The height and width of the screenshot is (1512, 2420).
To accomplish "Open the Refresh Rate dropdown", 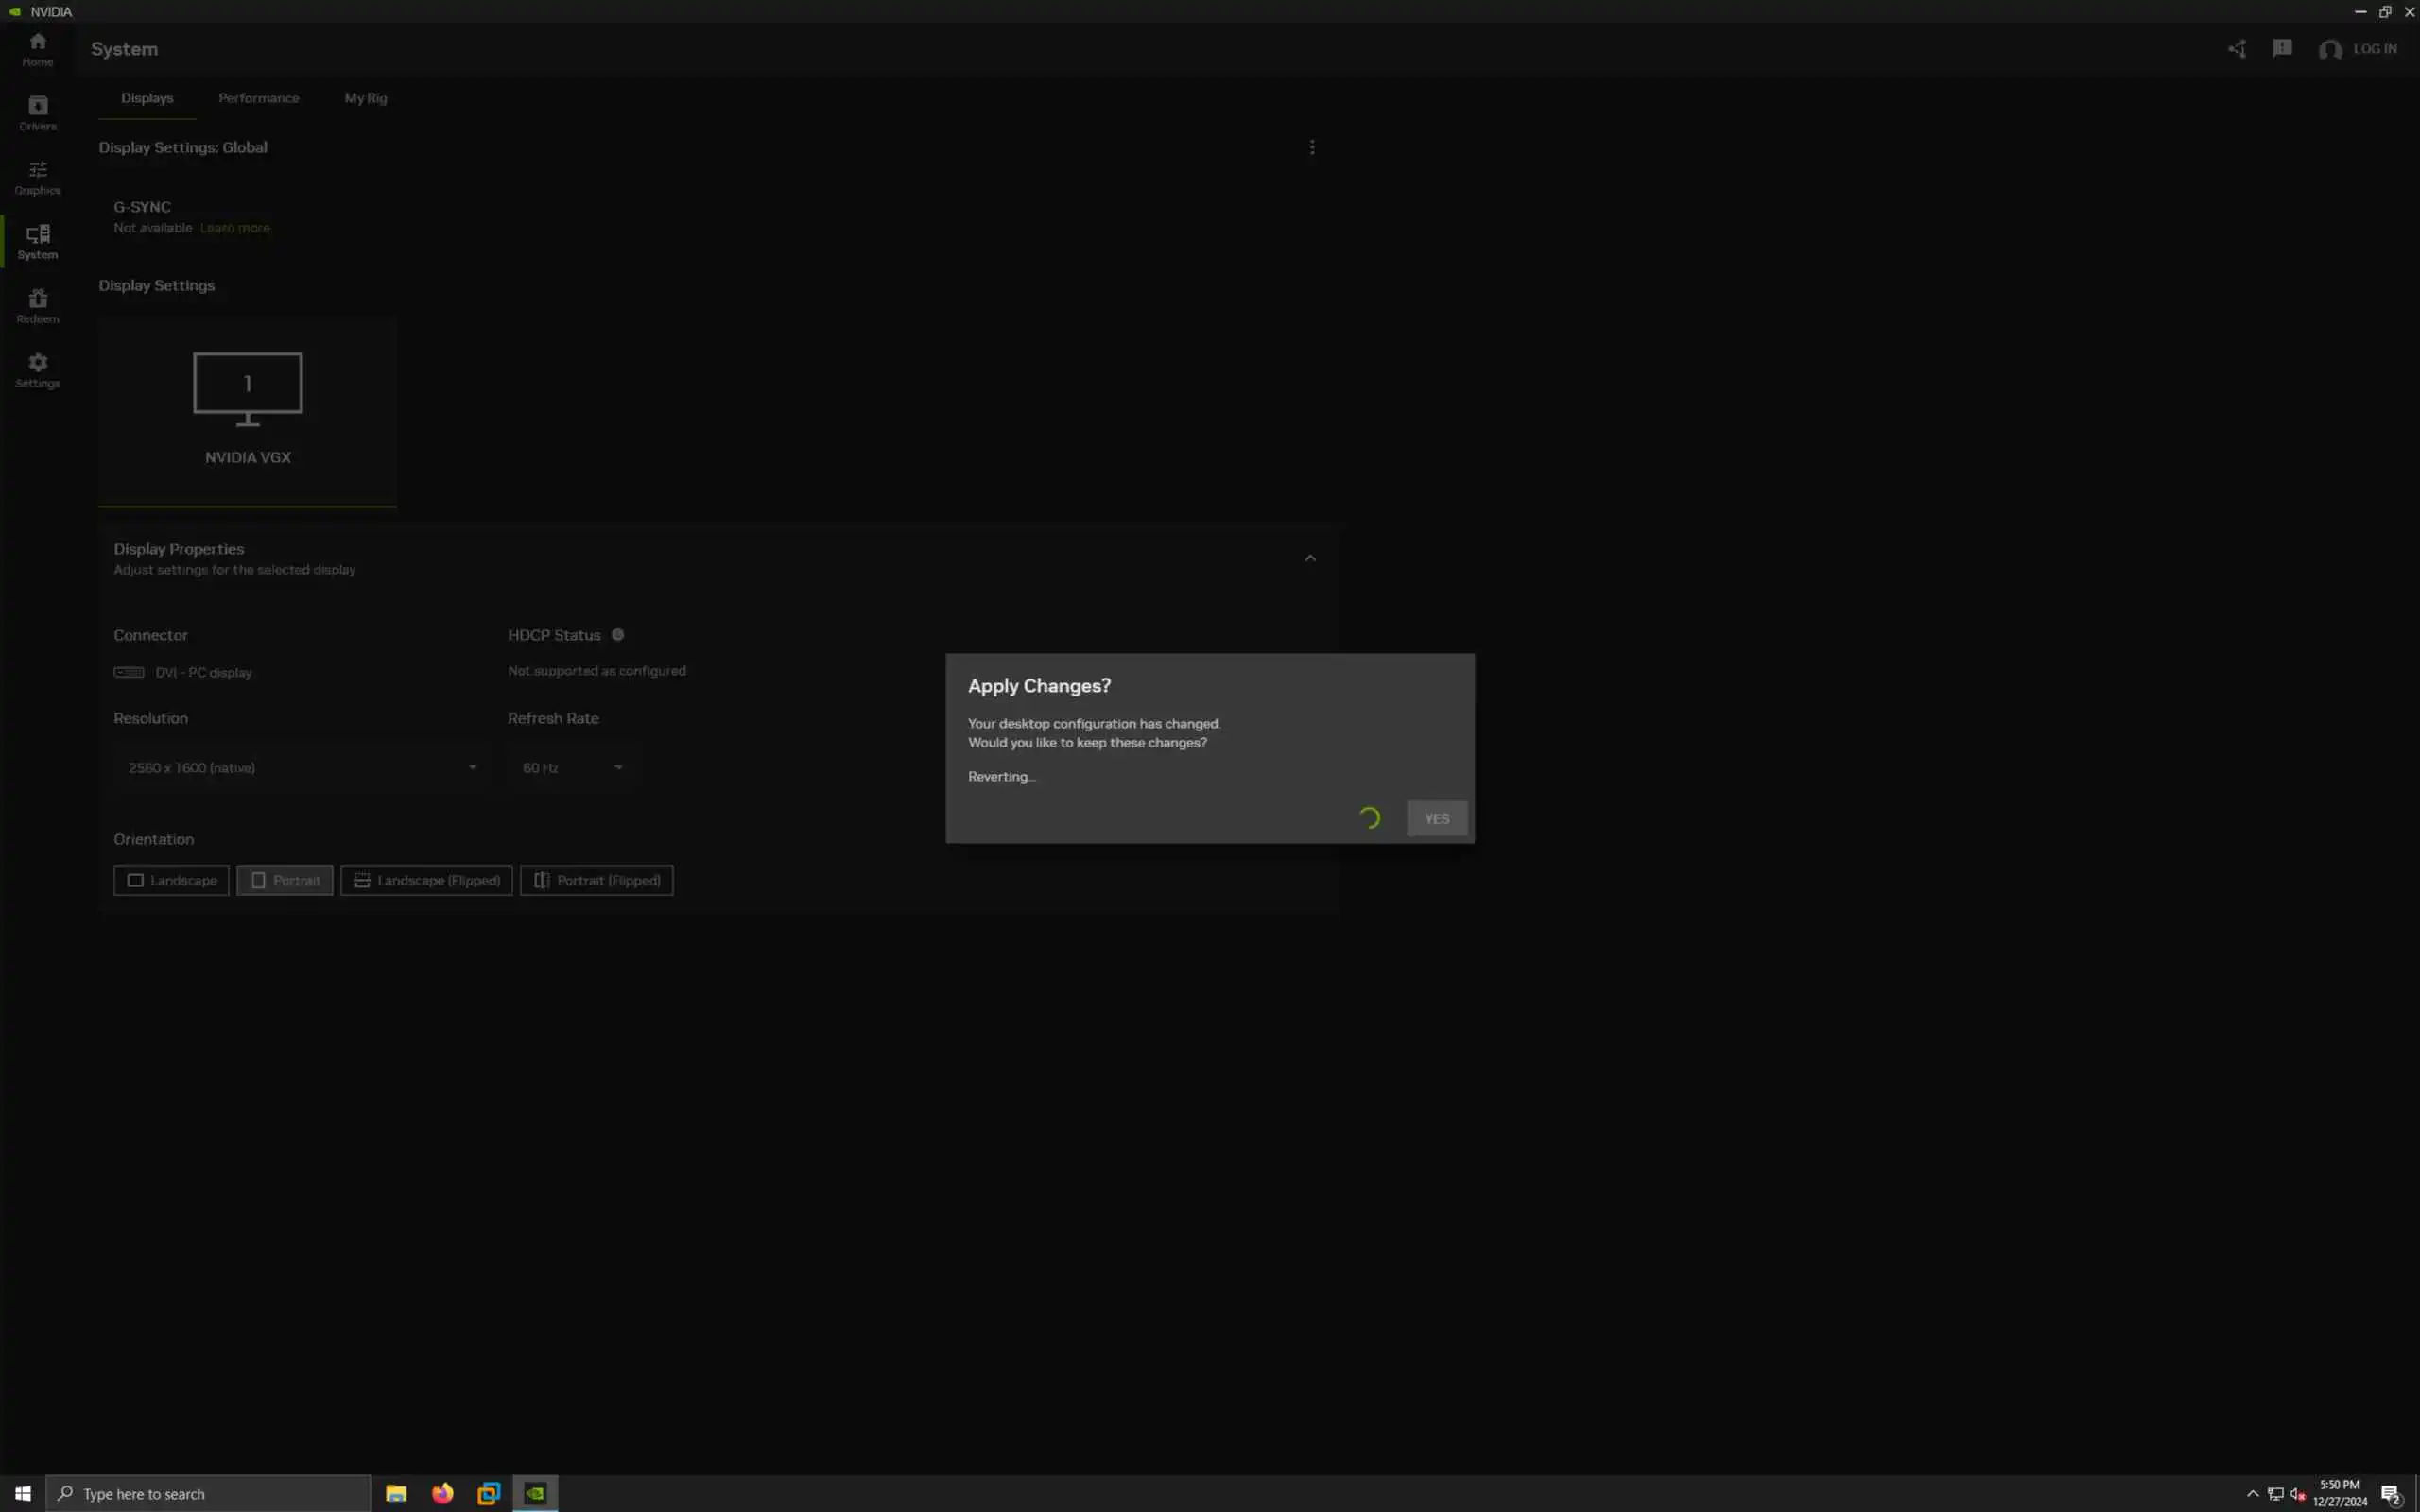I will click(x=572, y=767).
